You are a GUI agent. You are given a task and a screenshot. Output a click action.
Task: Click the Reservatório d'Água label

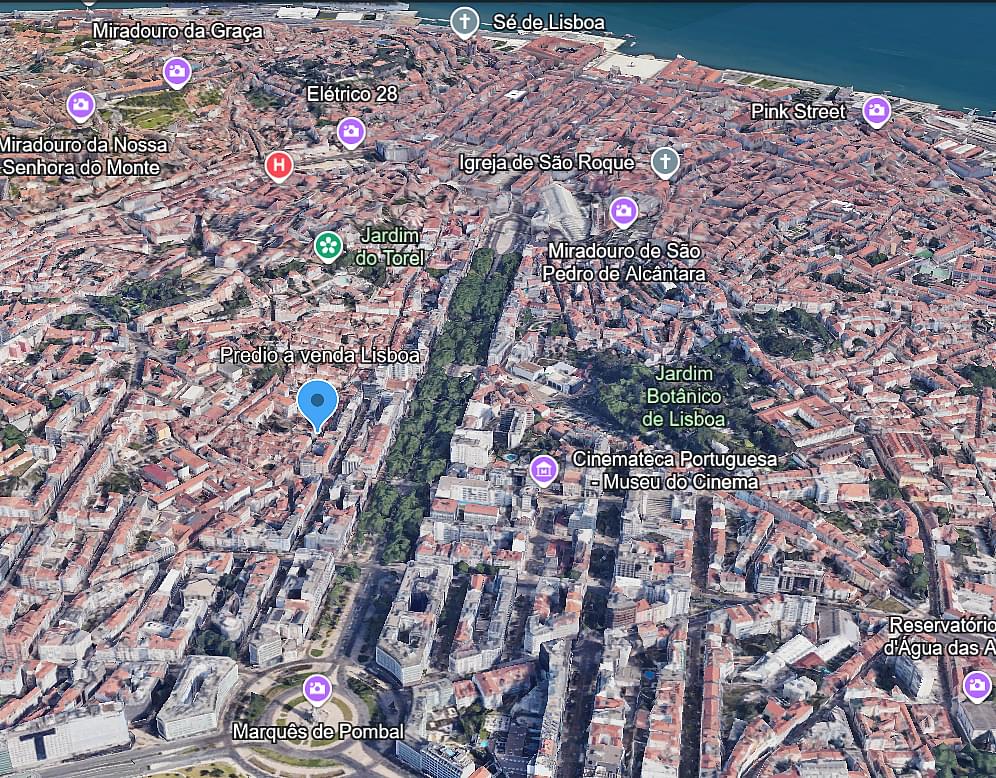pos(941,636)
